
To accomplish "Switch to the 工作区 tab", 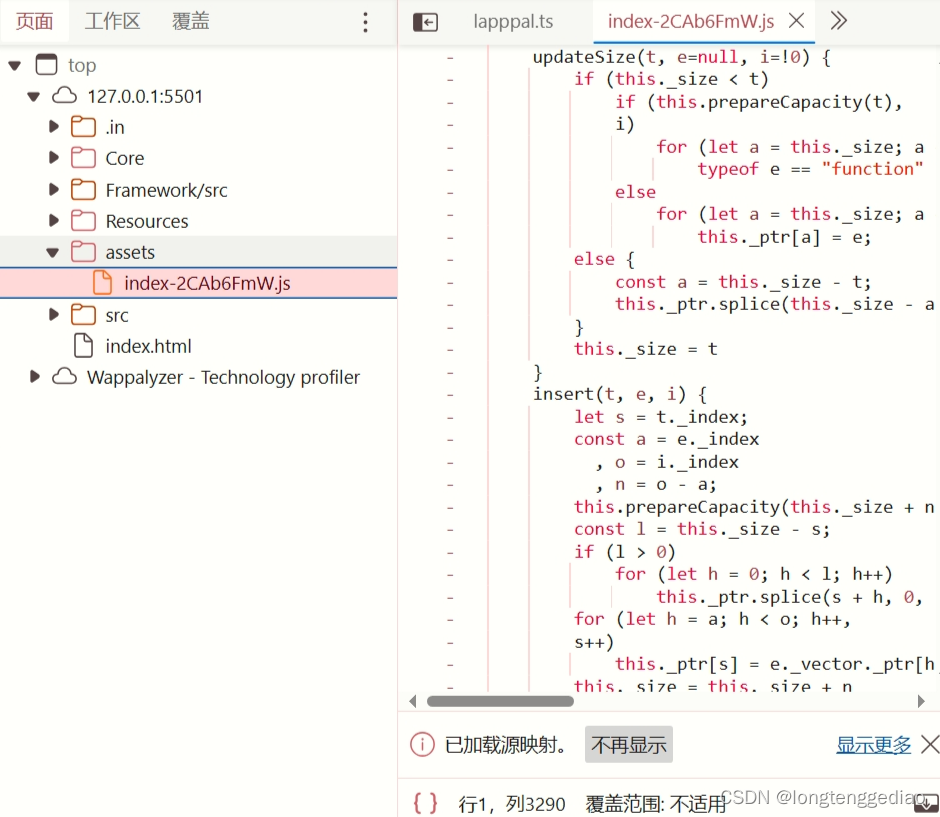I will tap(112, 21).
